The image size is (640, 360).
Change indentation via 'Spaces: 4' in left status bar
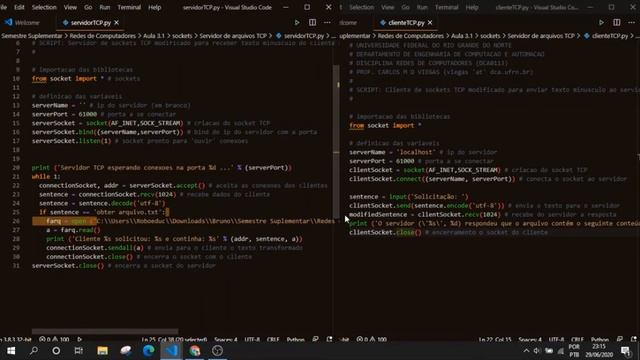226,340
